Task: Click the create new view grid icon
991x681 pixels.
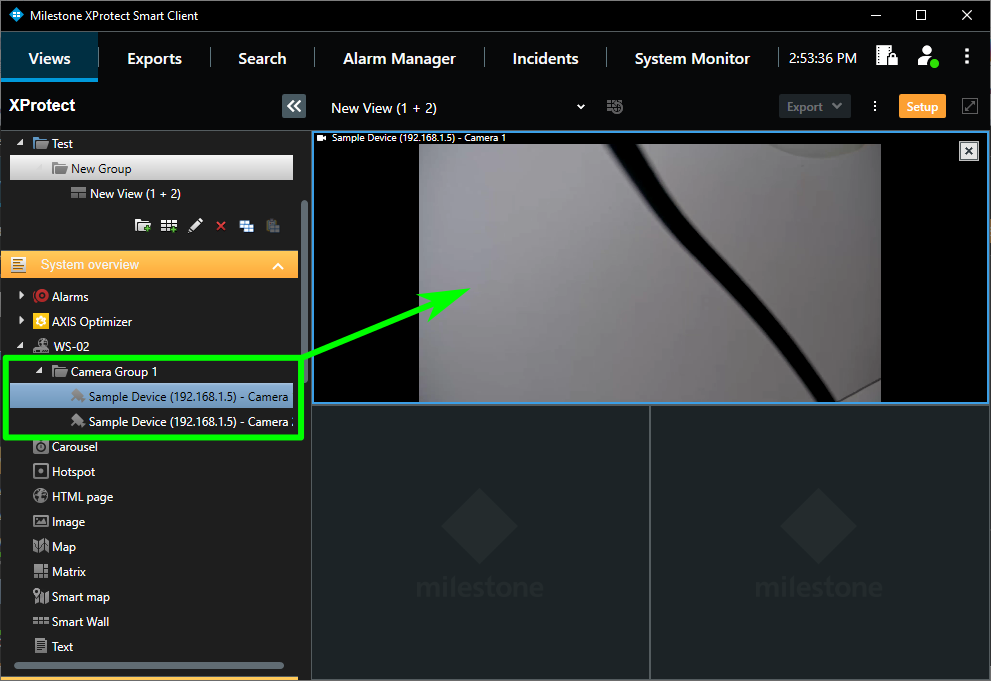Action: 169,226
